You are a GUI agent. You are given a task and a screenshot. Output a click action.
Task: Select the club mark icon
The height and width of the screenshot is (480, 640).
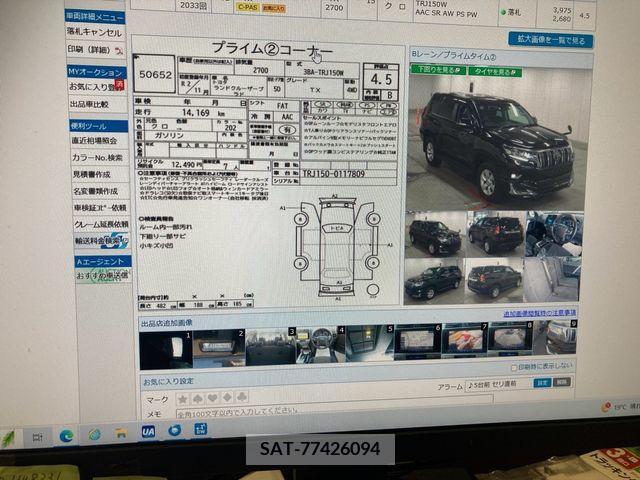242,397
